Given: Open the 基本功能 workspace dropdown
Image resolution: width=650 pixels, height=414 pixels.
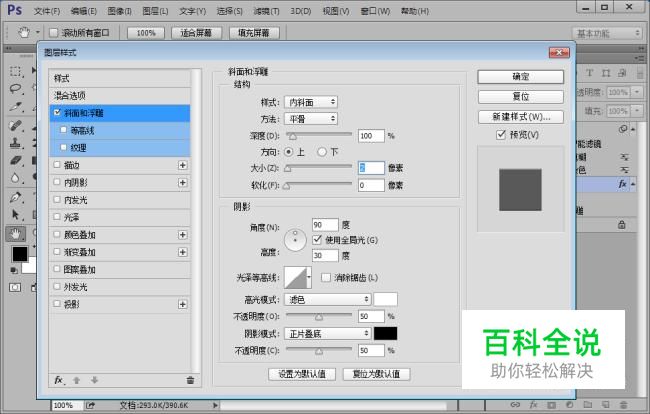Looking at the screenshot, I should (x=608, y=33).
